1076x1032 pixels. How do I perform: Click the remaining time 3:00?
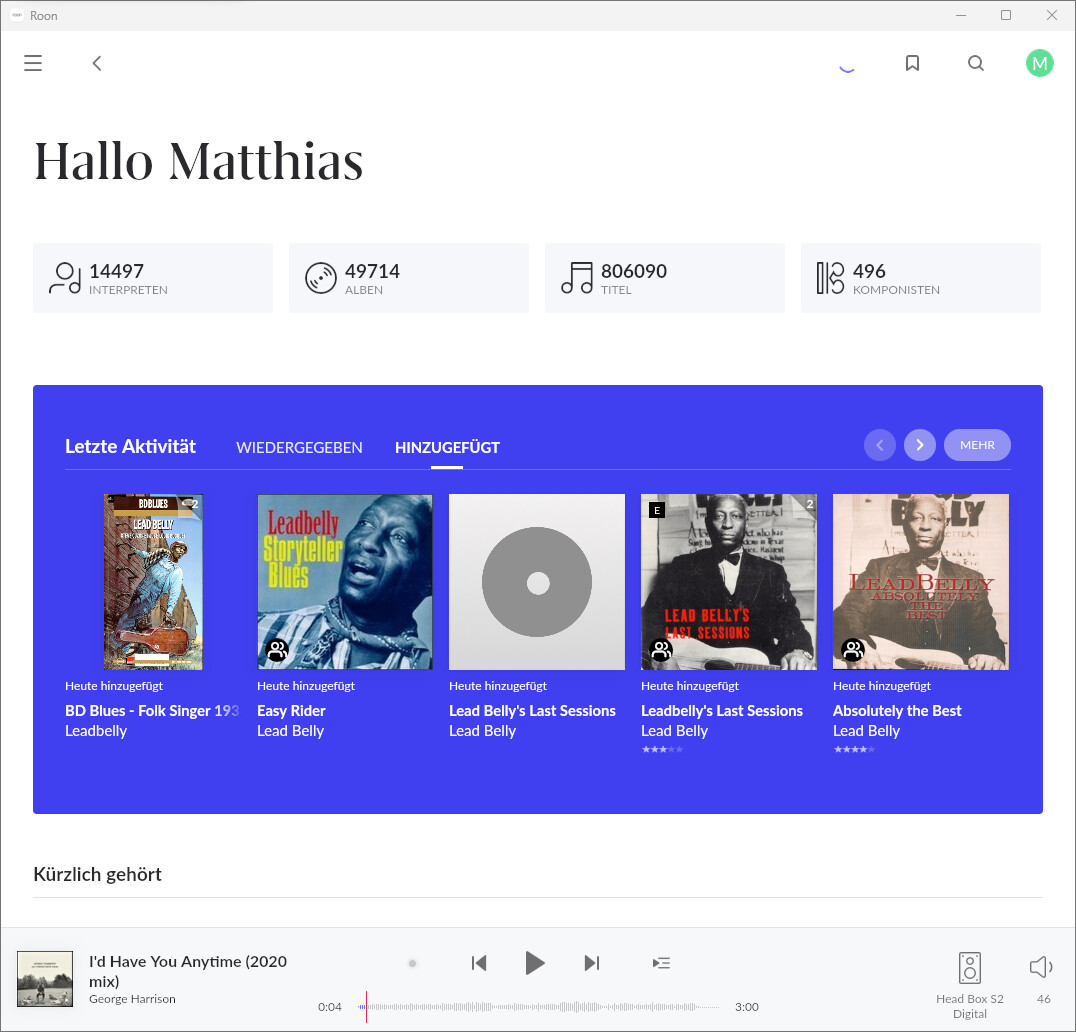747,1007
